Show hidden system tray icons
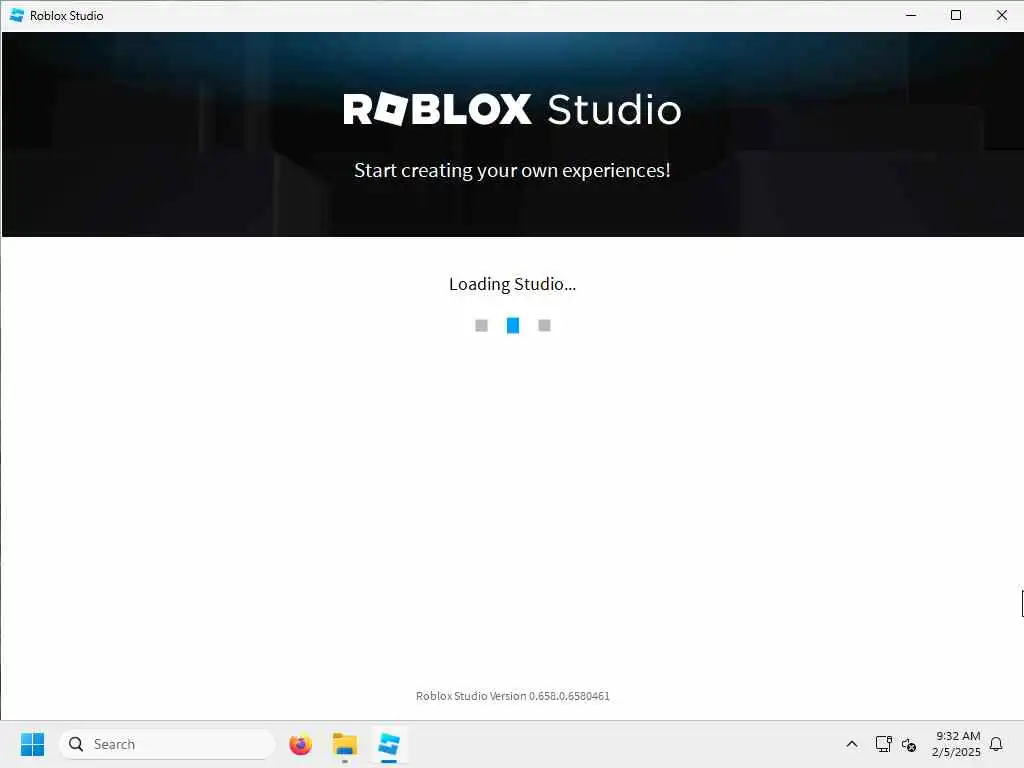This screenshot has height=768, width=1024. pos(852,744)
